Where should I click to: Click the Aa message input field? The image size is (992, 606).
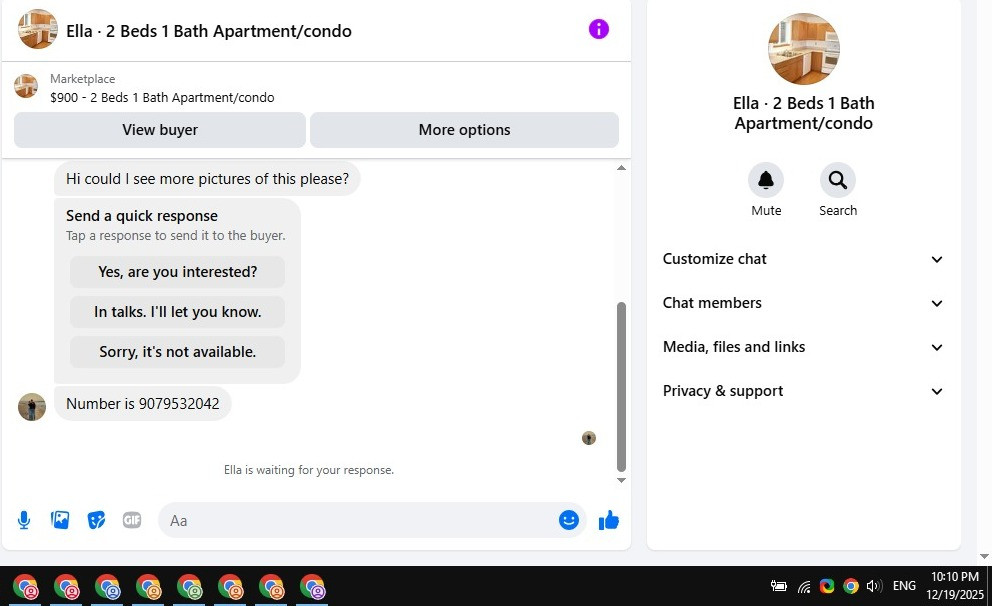tap(357, 520)
